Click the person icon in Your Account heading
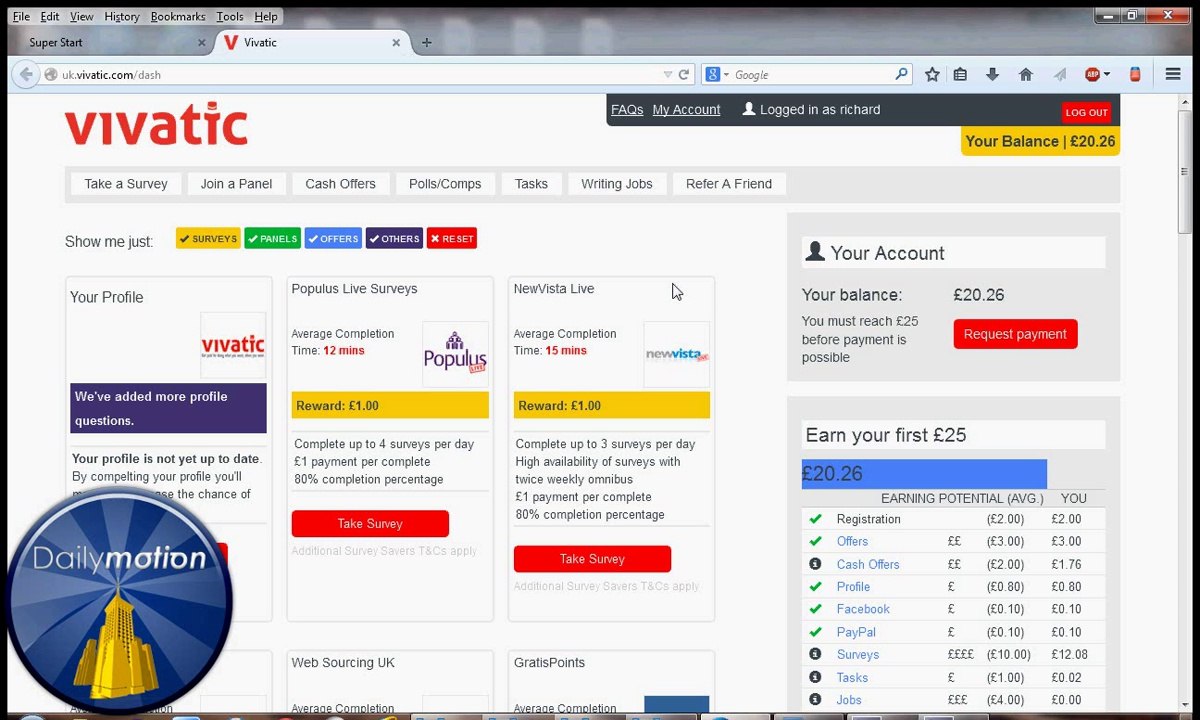 point(815,252)
